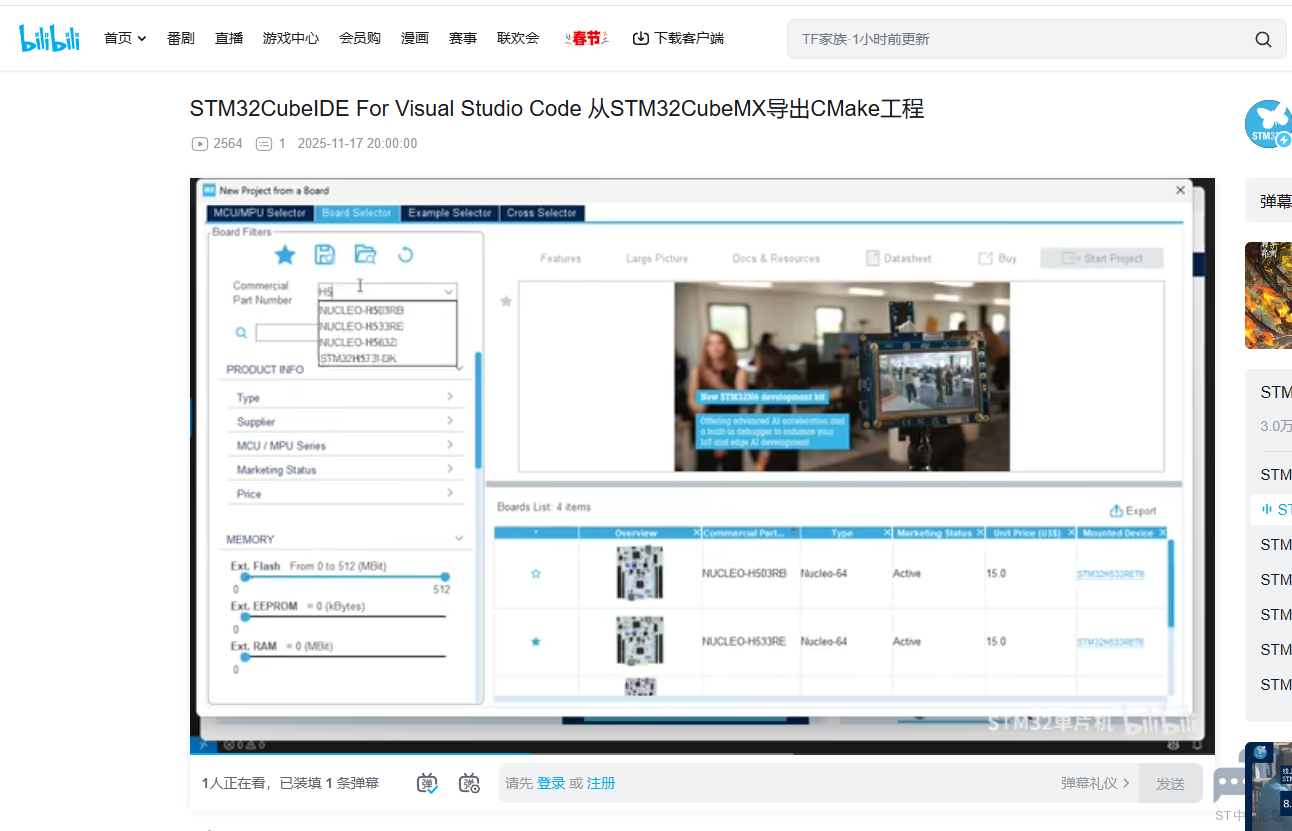Image resolution: width=1292 pixels, height=831 pixels.
Task: Click the Ext. EEPROM slider handle
Action: (x=244, y=617)
